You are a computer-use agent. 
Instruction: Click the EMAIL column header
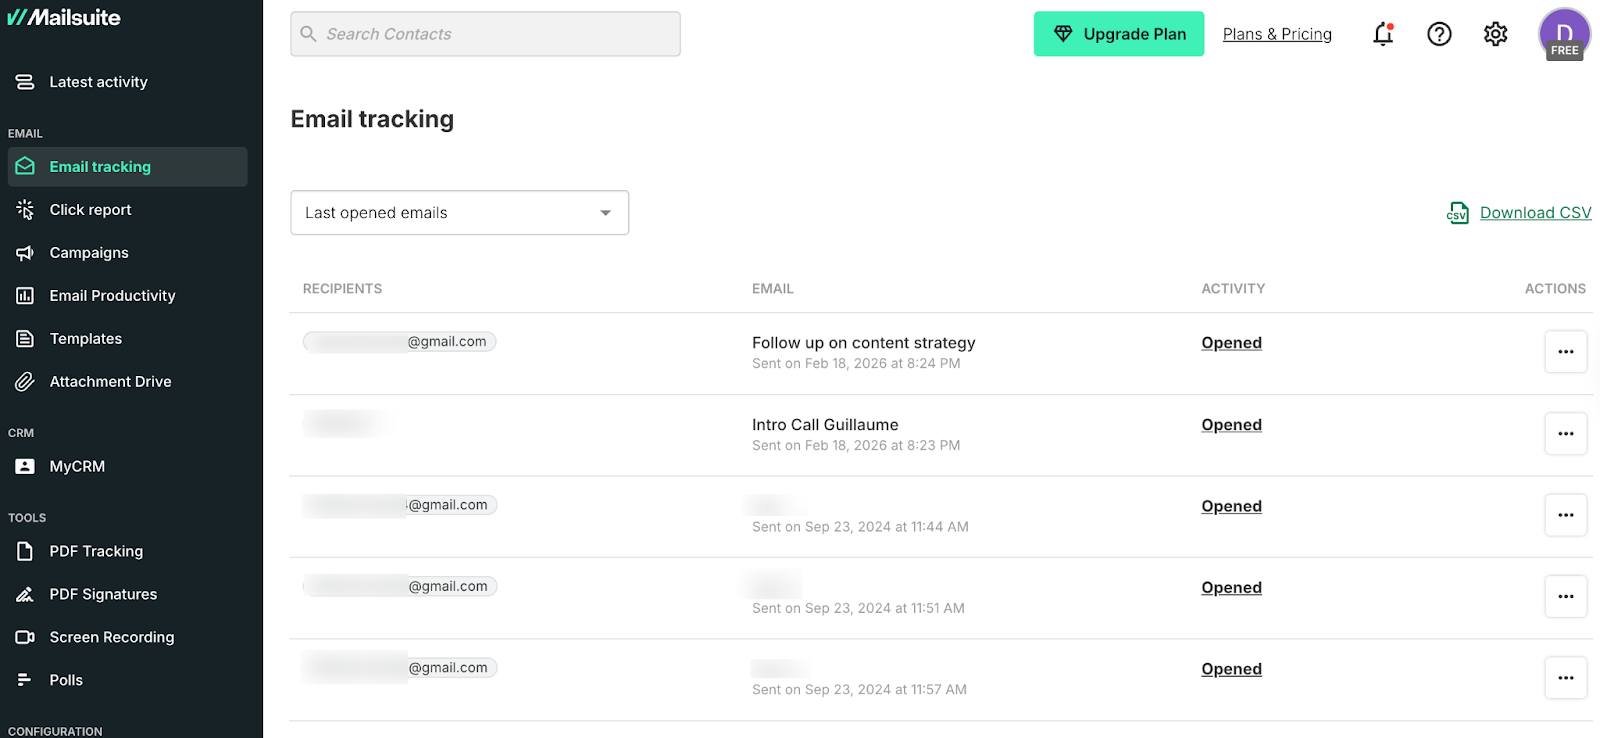pos(772,289)
